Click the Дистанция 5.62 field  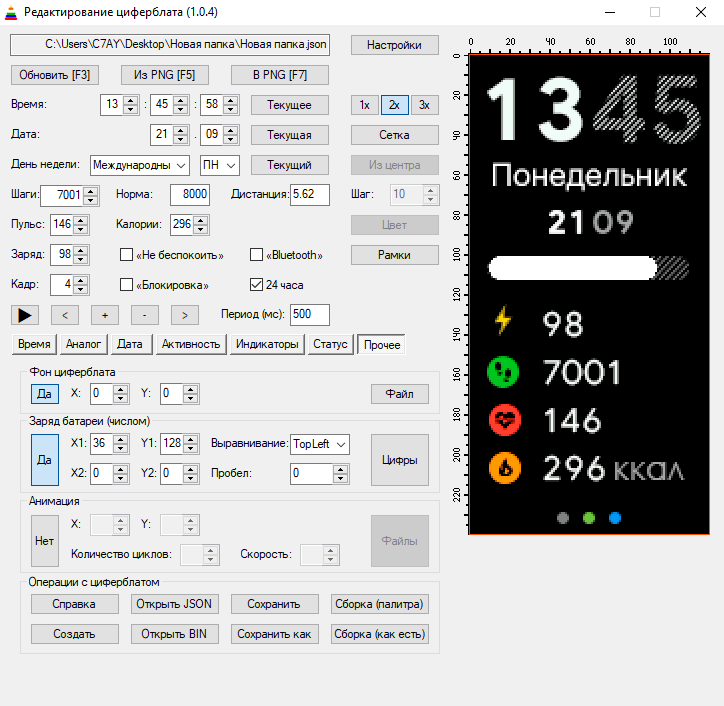(310, 195)
